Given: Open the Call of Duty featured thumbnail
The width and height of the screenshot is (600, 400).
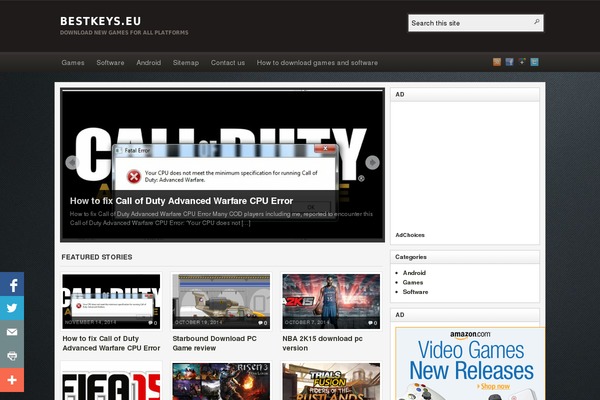Looking at the screenshot, I should click(111, 301).
